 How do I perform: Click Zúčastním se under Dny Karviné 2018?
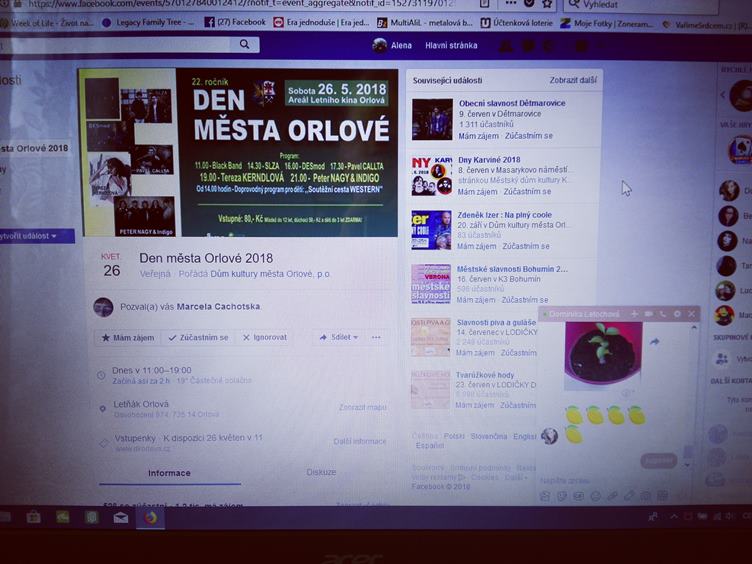pos(527,191)
